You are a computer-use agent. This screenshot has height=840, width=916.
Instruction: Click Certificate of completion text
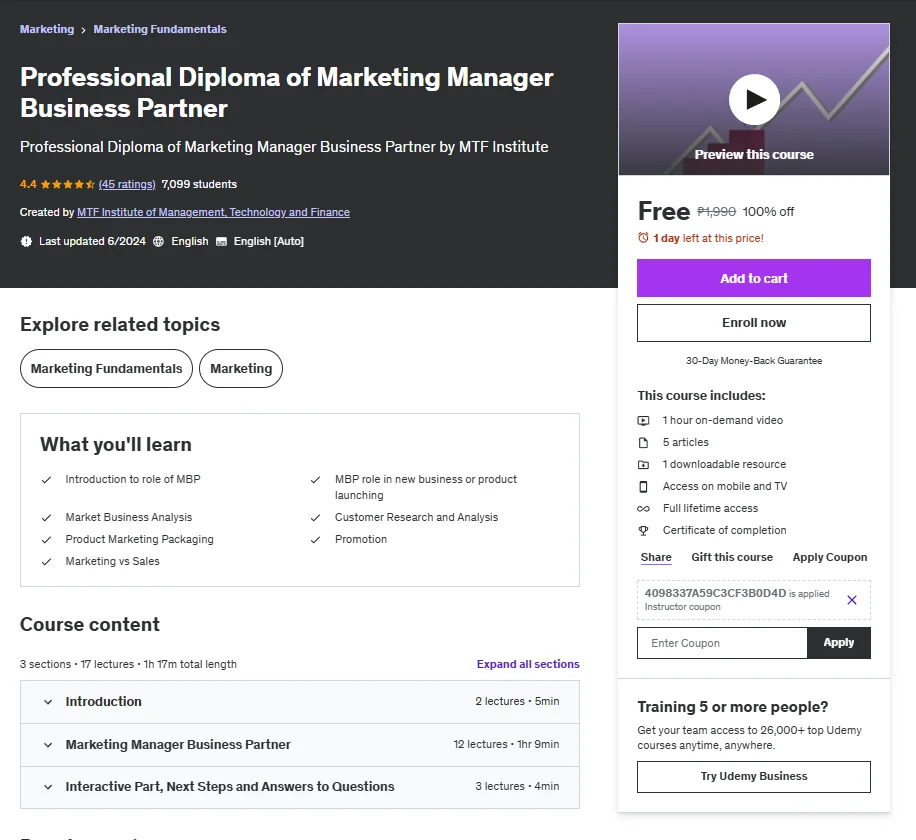(724, 530)
